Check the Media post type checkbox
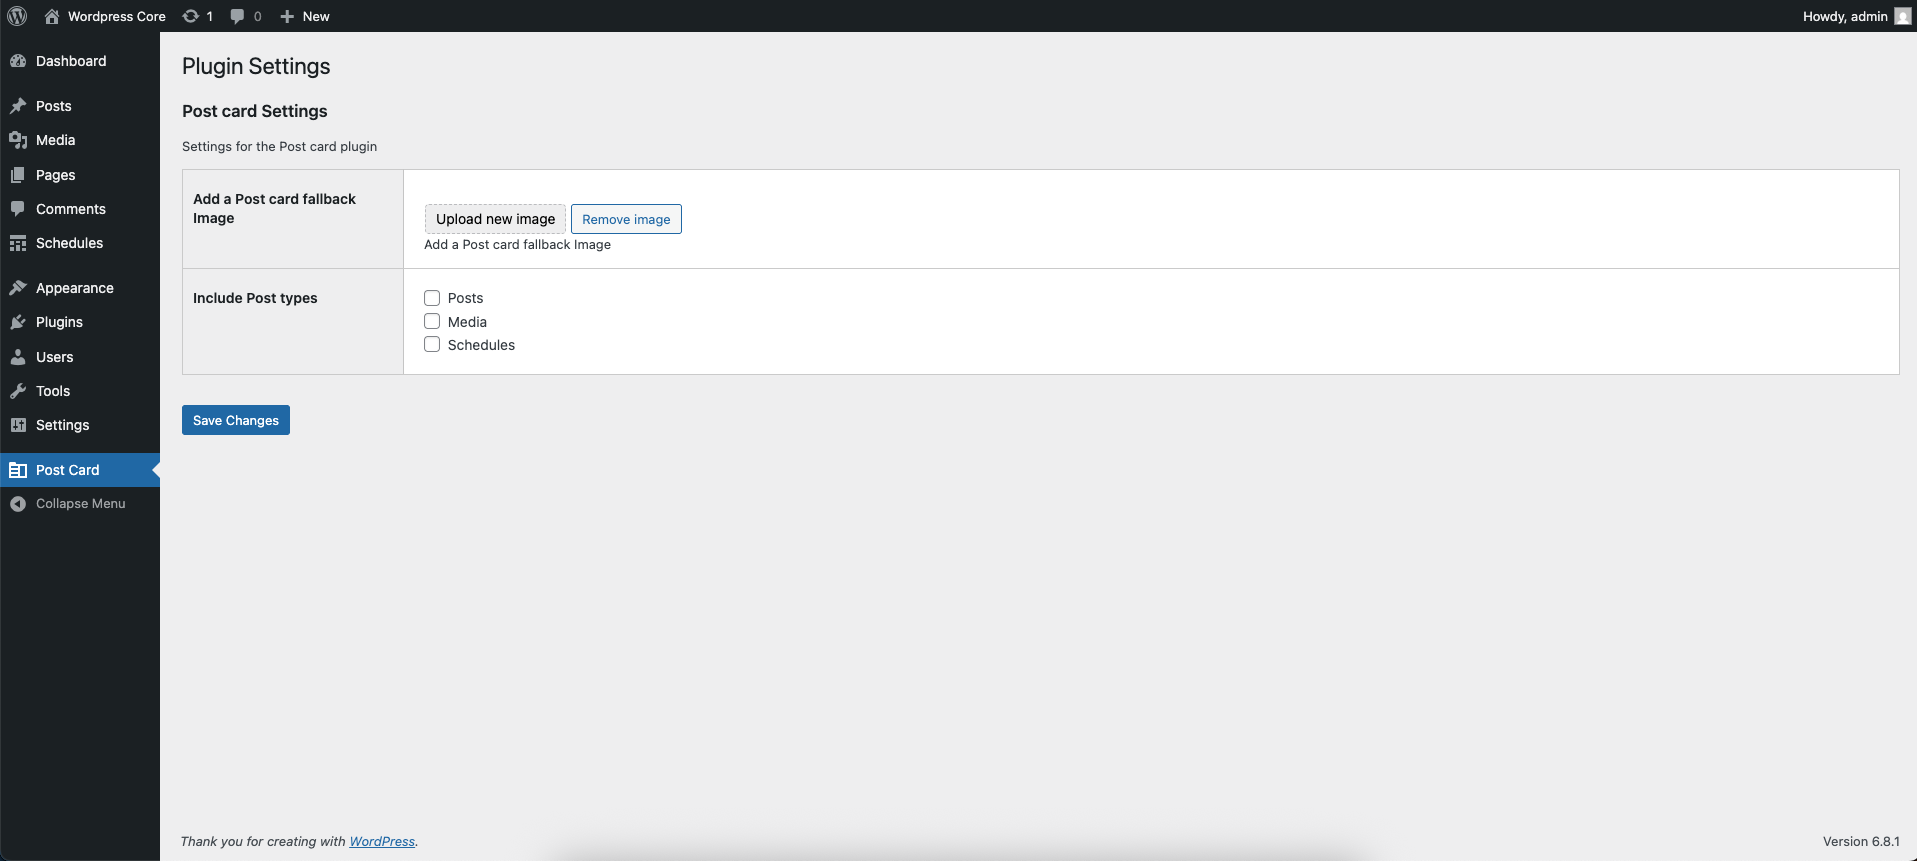1917x861 pixels. pyautogui.click(x=432, y=321)
